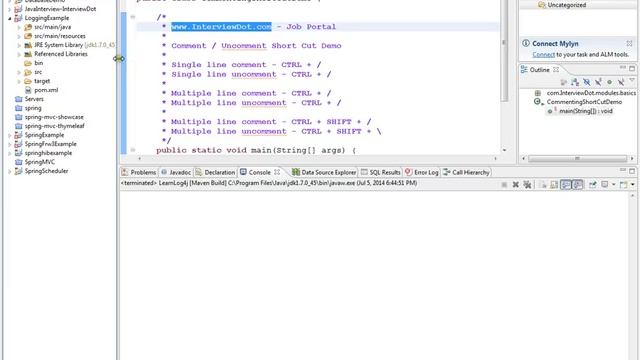Click the Outline horizontal scrollbar
This screenshot has width=640, height=360.
[x=577, y=158]
